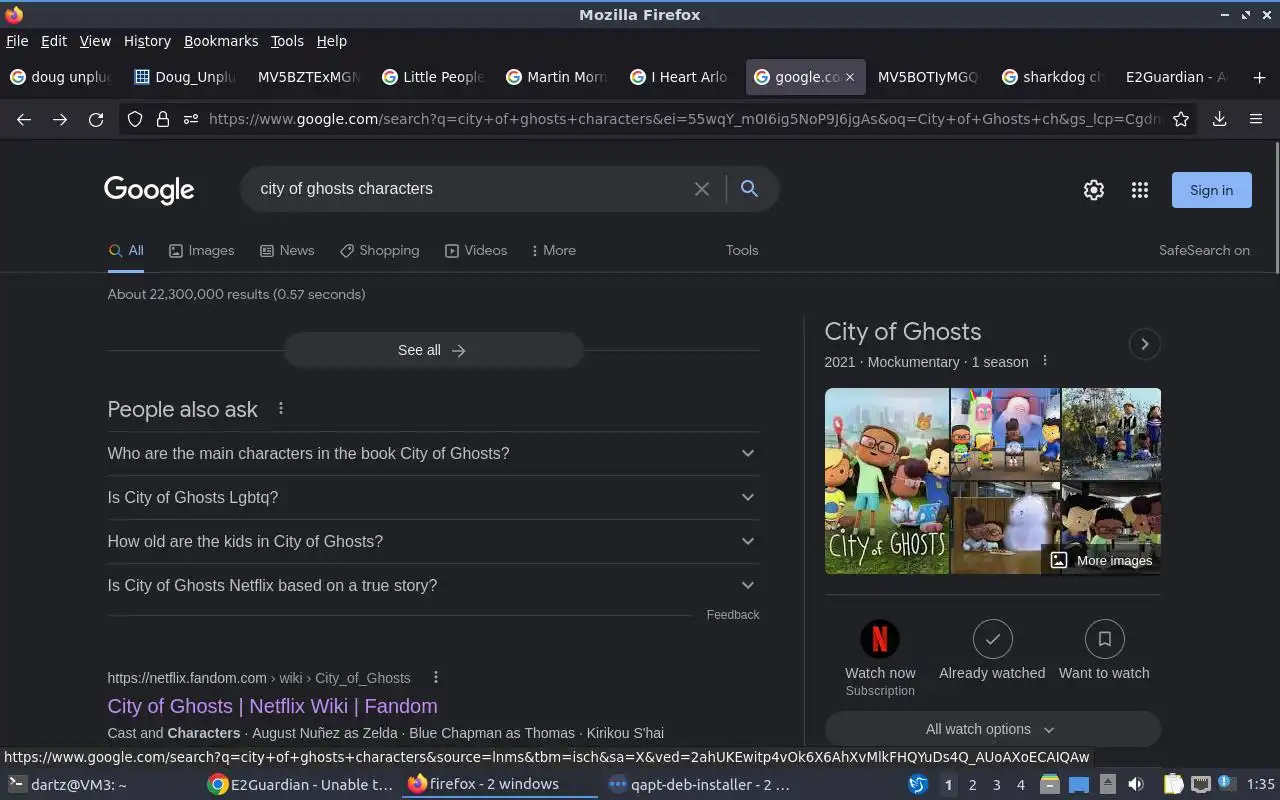Open Fandom result three-dot menu
This screenshot has height=800, width=1280.
pyautogui.click(x=435, y=678)
